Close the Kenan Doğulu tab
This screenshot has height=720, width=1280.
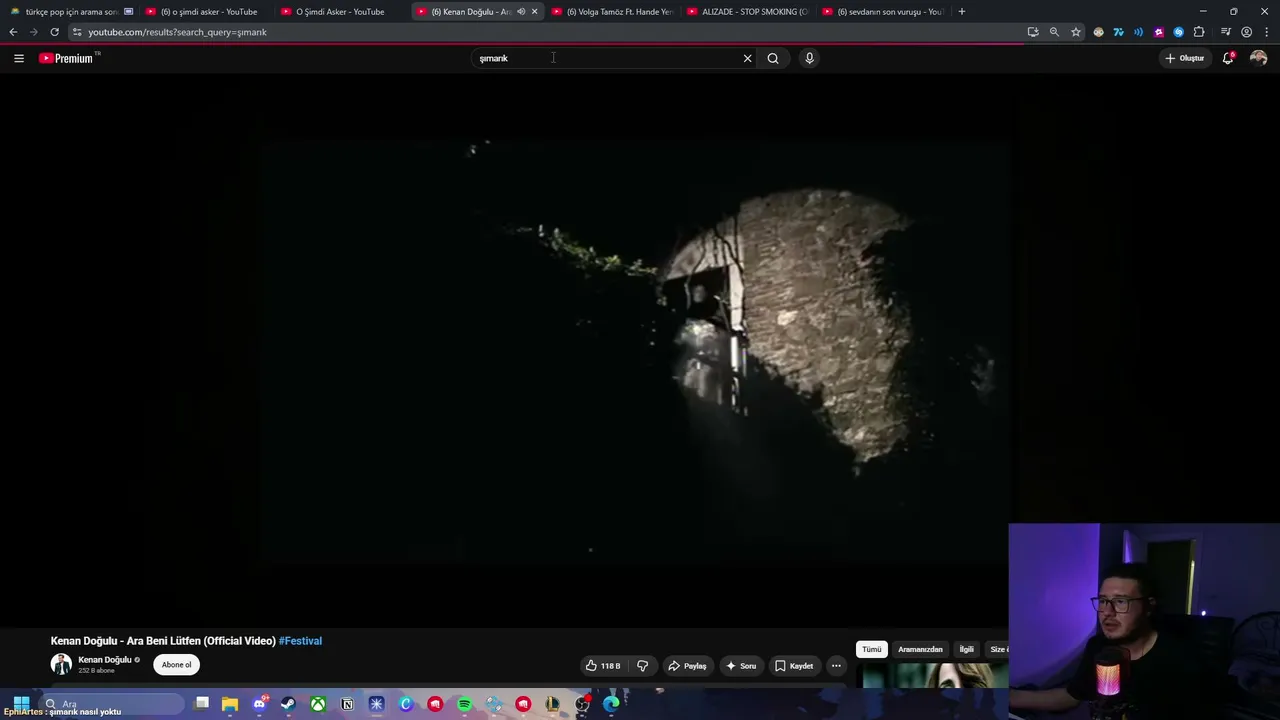535,12
